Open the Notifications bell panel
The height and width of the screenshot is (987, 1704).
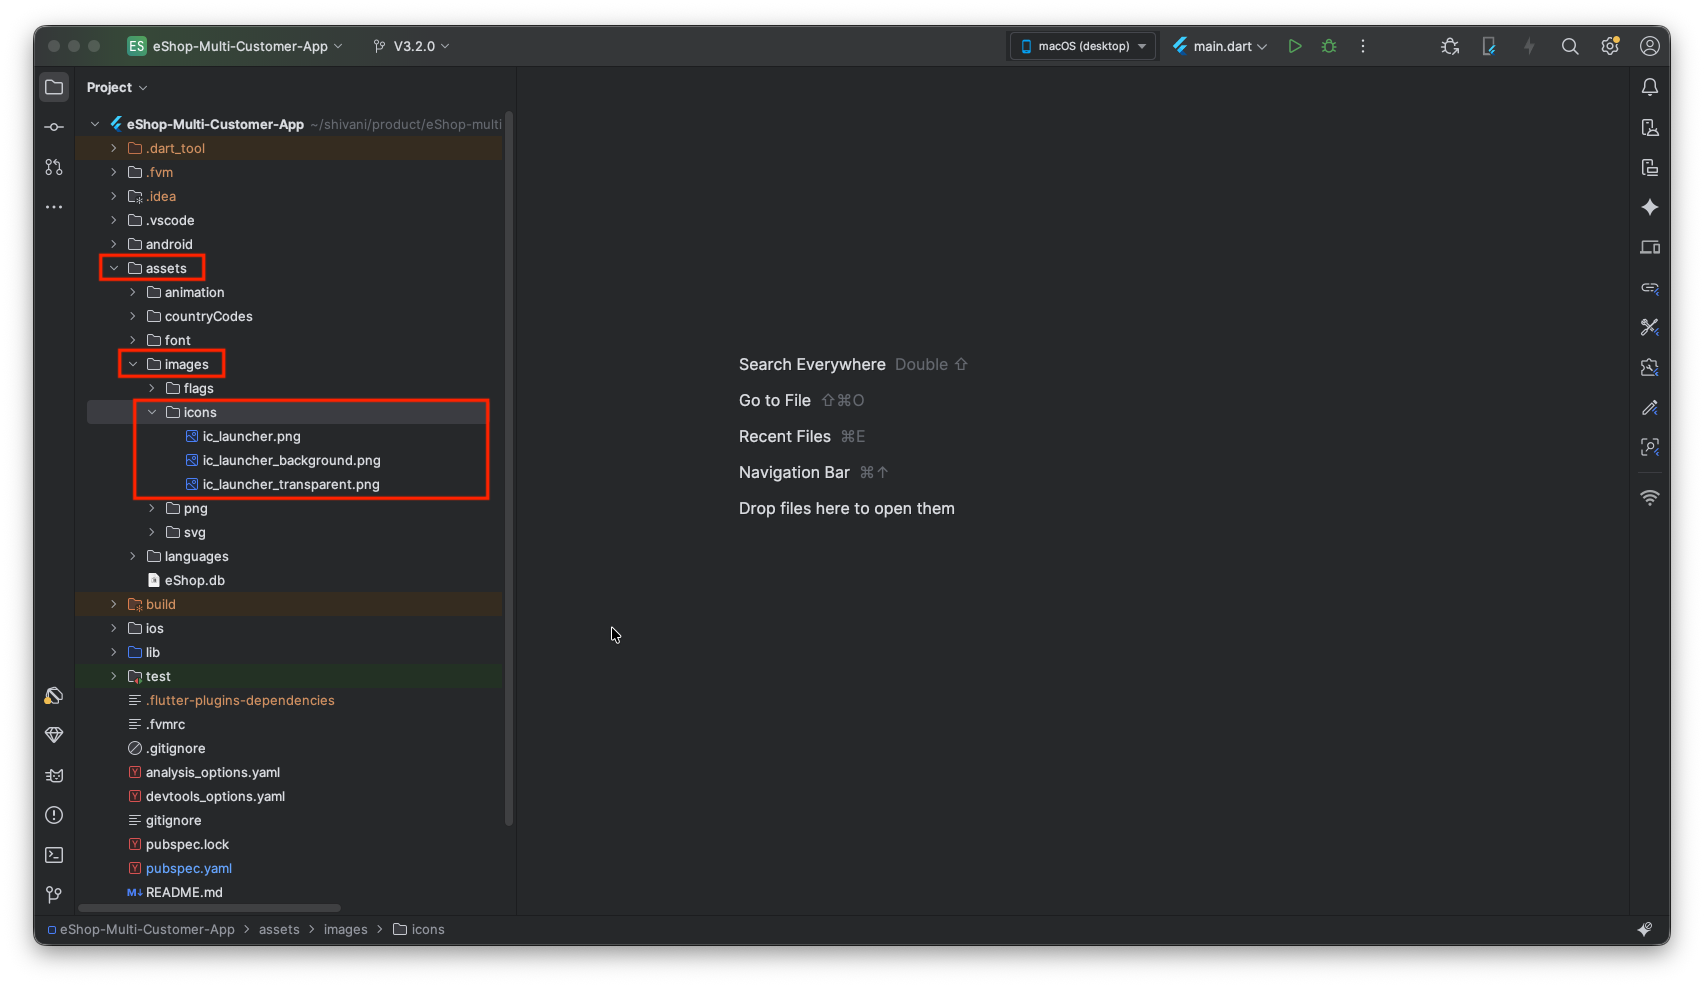coord(1650,87)
